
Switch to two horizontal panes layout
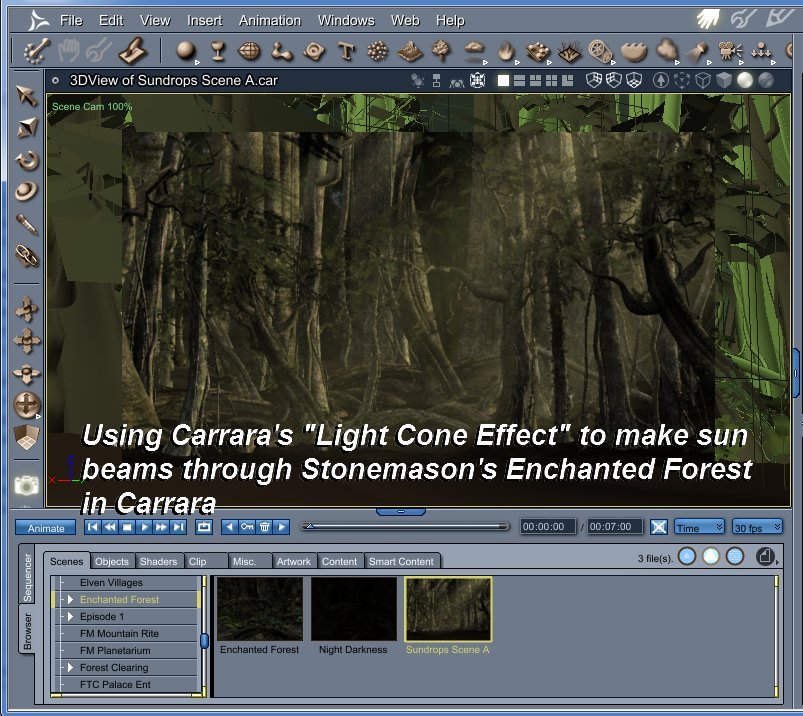[x=519, y=80]
